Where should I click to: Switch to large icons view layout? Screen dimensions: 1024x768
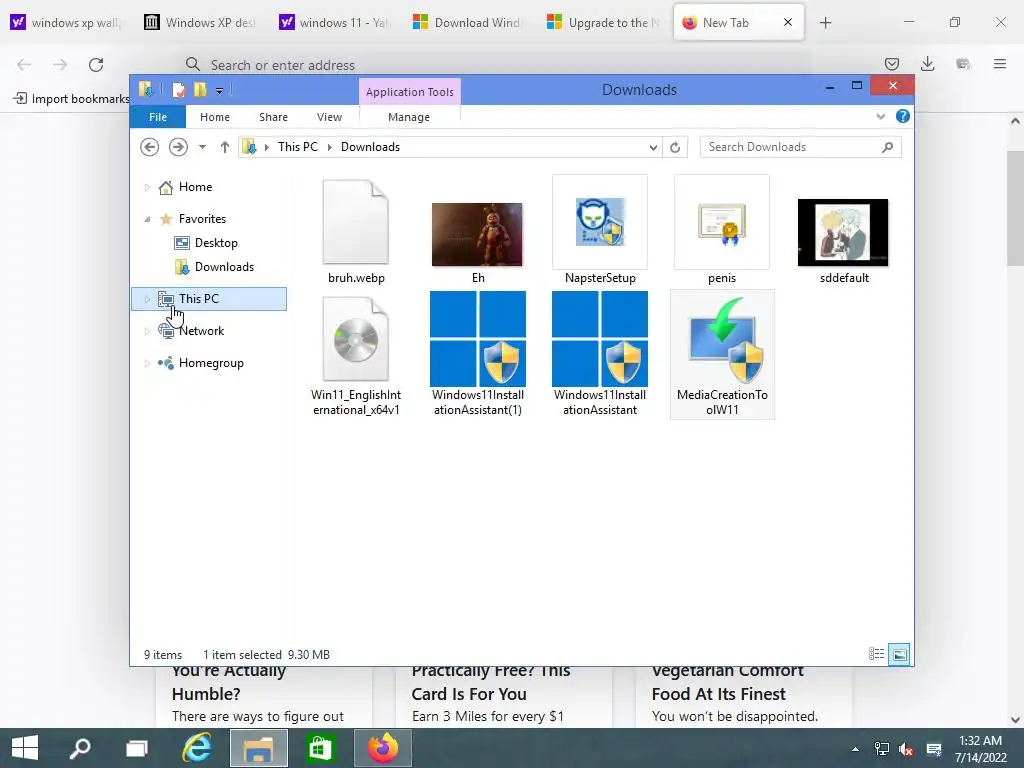pyautogui.click(x=899, y=654)
